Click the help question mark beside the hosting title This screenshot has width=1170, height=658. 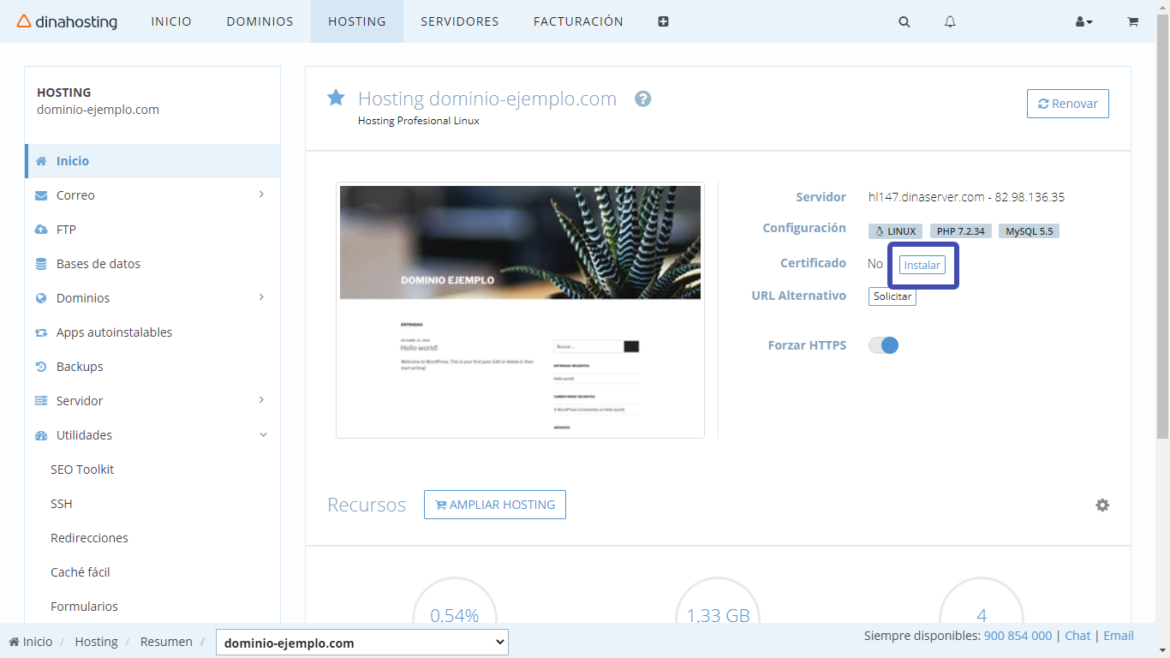[x=642, y=98]
